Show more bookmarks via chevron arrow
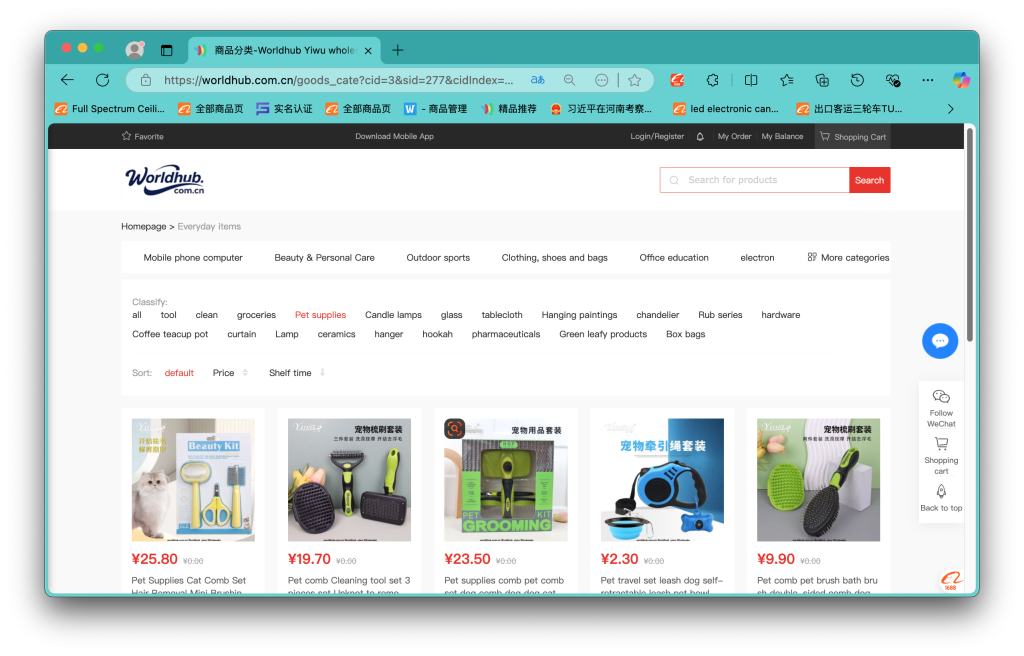The width and height of the screenshot is (1024, 656). [950, 109]
